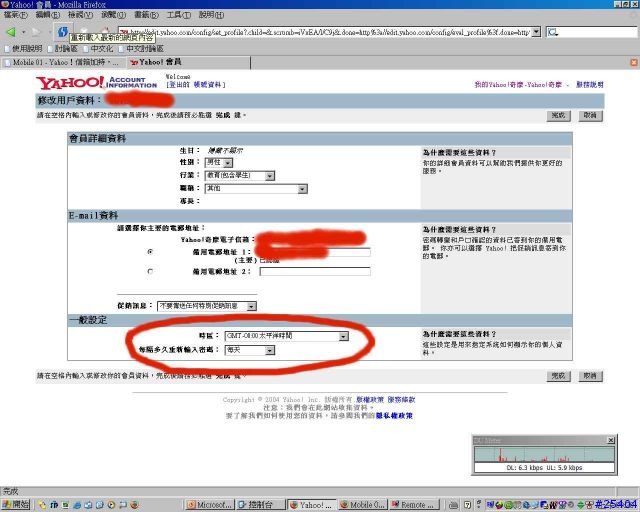Click the address bar URL field
Image resolution: width=640 pixels, height=512 pixels.
click(x=325, y=32)
